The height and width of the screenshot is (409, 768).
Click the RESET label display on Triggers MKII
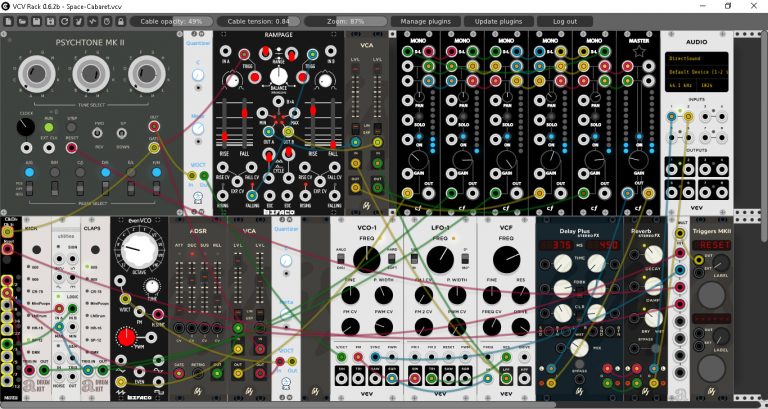[711, 245]
